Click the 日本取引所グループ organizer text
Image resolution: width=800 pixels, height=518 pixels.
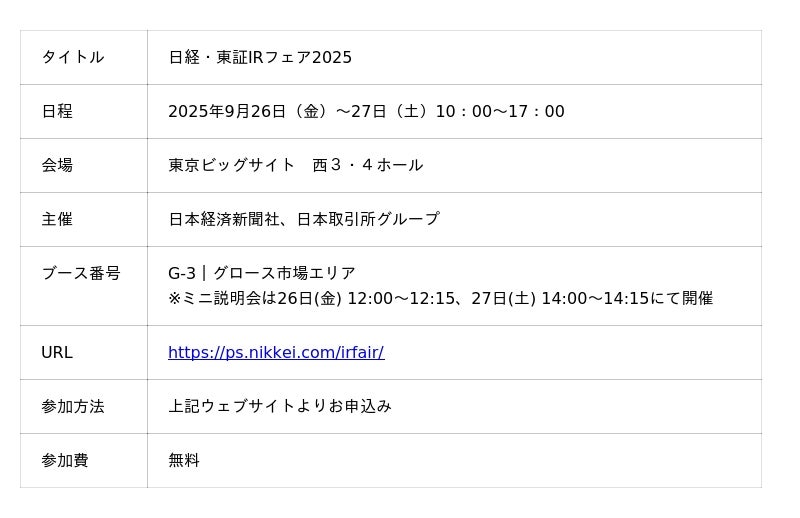pos(368,220)
